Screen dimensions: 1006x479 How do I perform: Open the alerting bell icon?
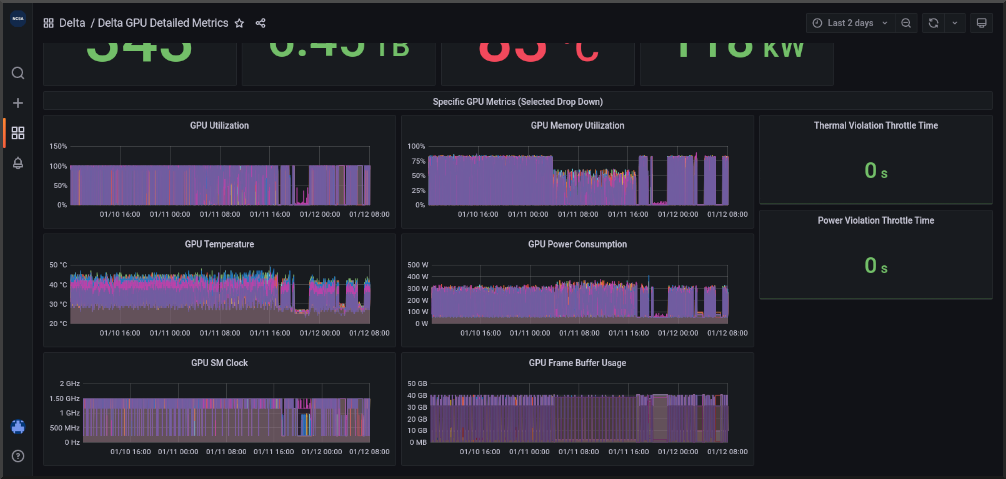(x=18, y=163)
